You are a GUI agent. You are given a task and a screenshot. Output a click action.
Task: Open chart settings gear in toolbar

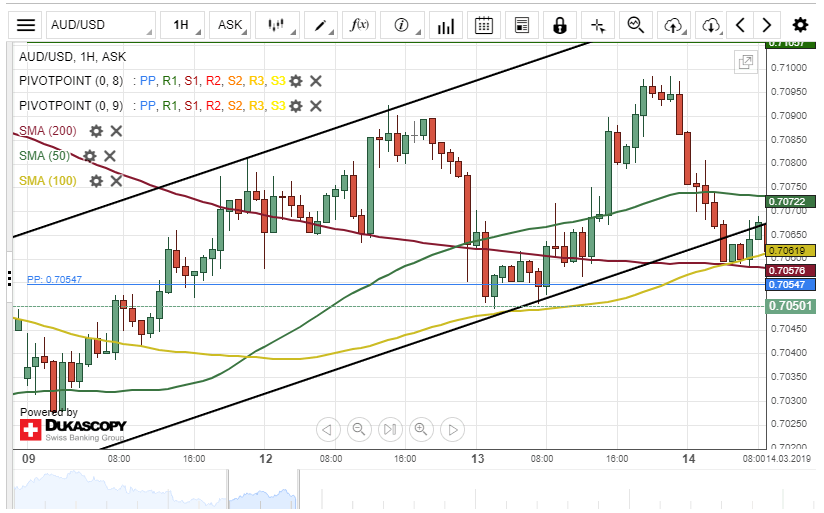pos(800,25)
